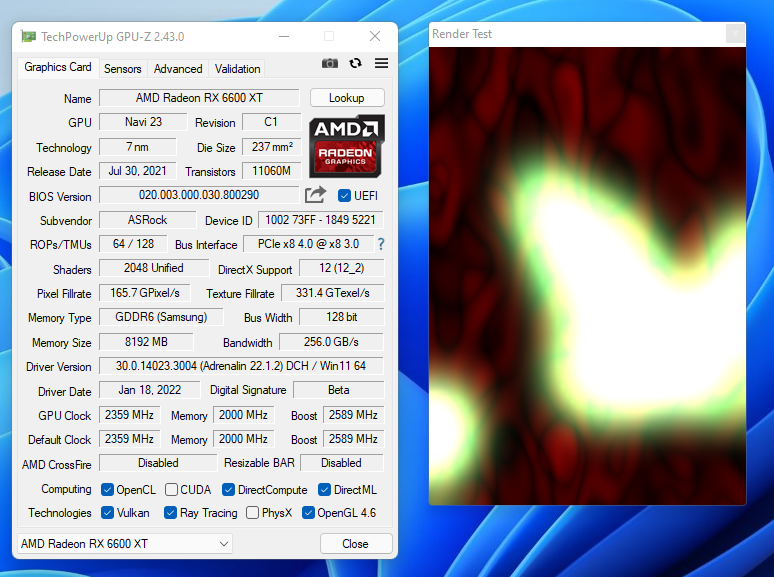This screenshot has width=774, height=577.
Task: Click the GPU-Z title bar app icon
Action: pyautogui.click(x=28, y=37)
